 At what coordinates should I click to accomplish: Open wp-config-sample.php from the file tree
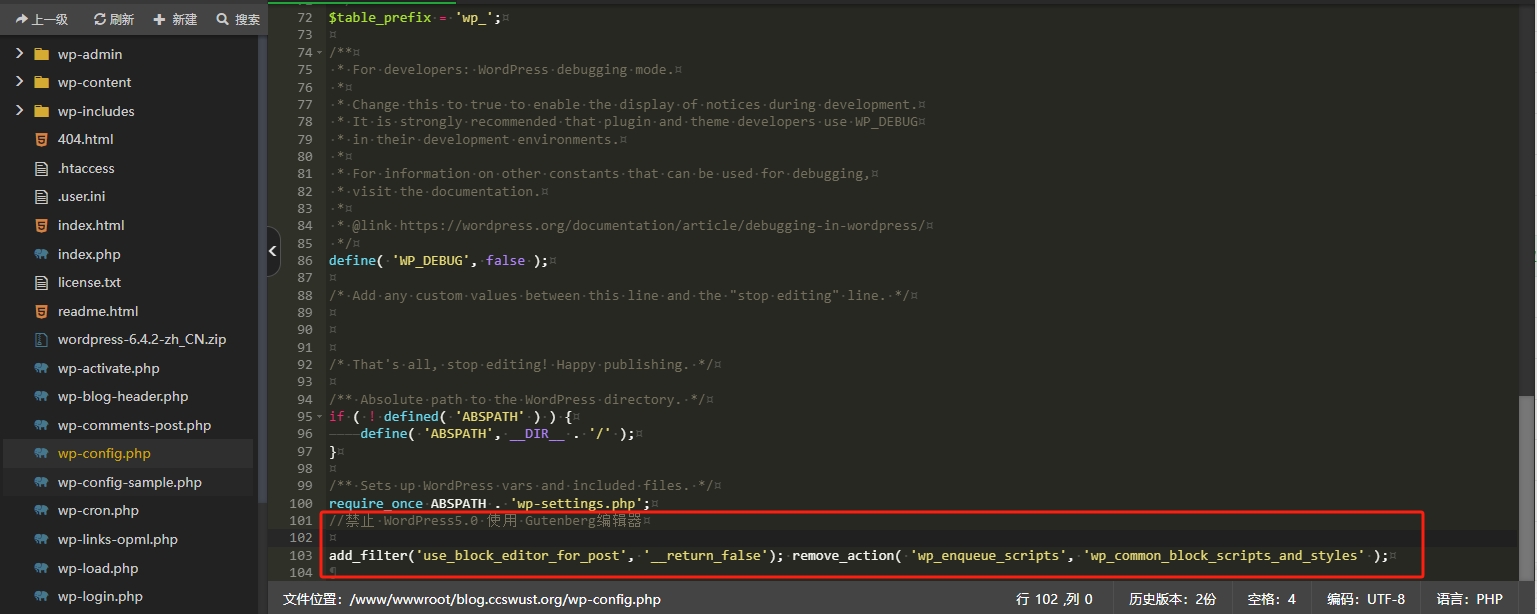point(129,482)
